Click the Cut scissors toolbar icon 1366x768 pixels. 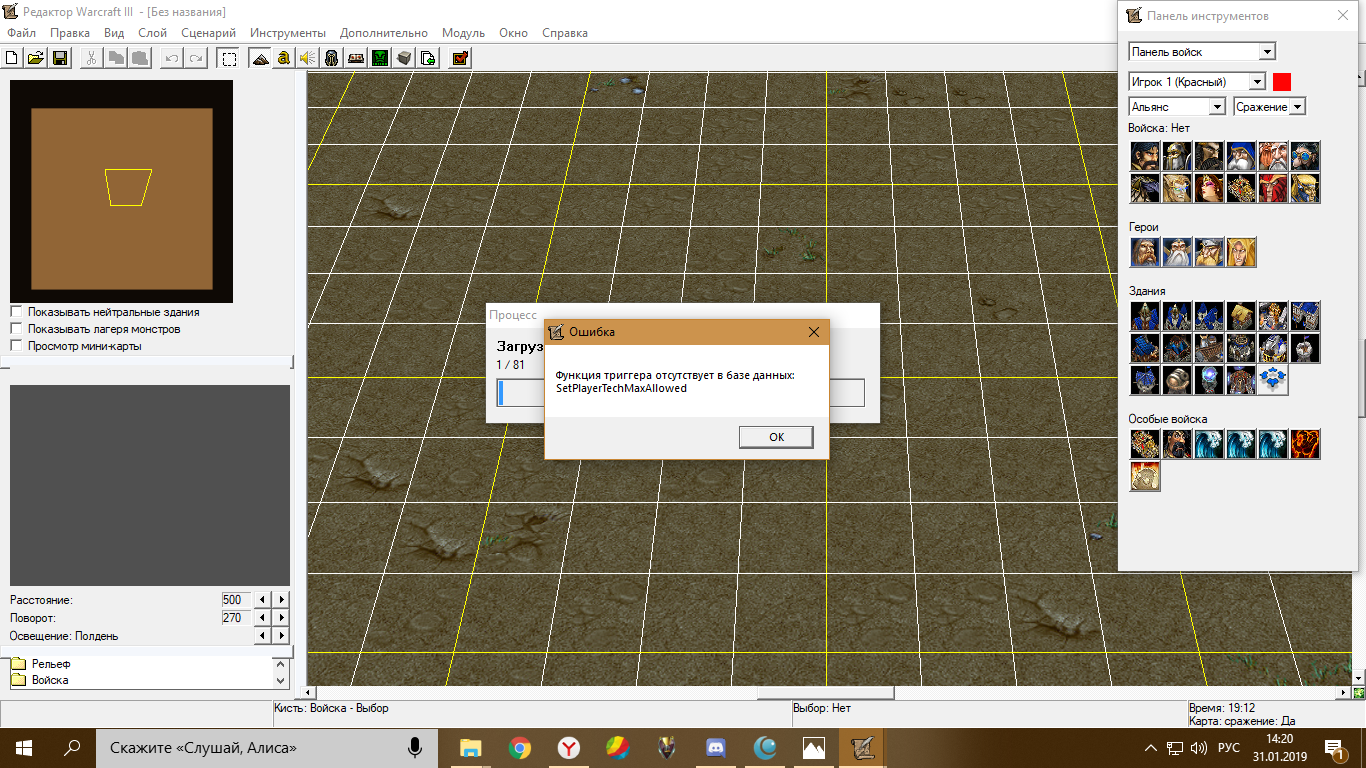[91, 58]
